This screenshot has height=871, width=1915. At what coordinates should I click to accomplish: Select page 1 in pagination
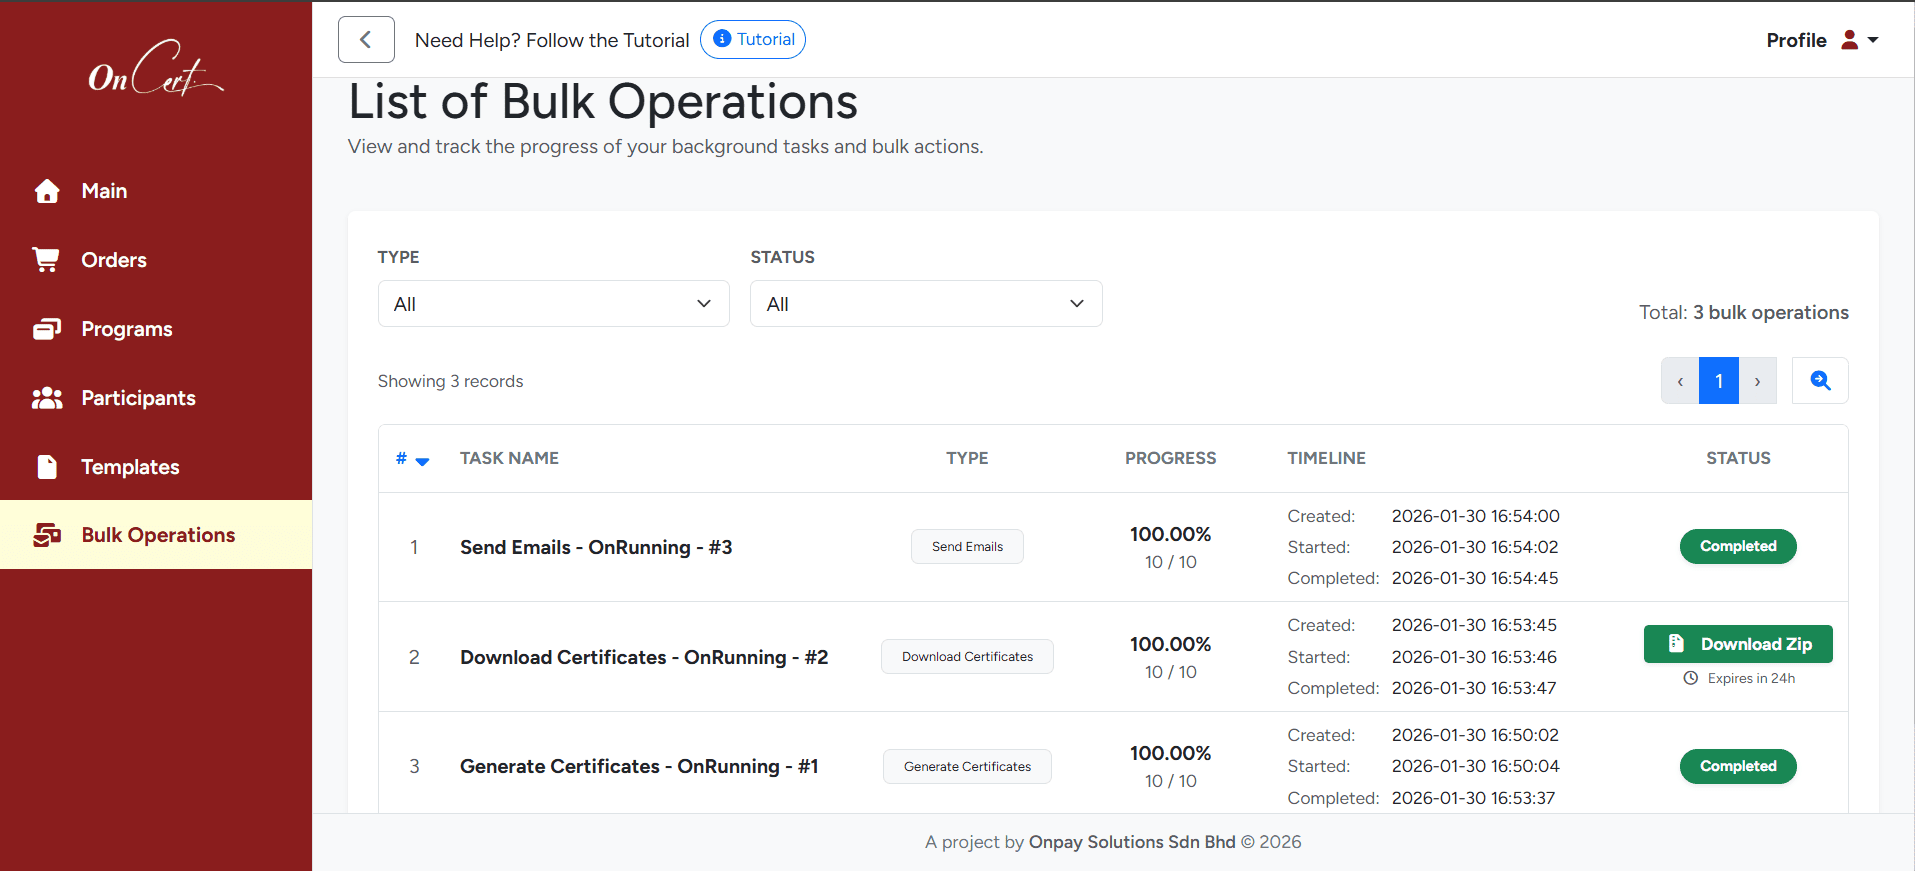1719,381
